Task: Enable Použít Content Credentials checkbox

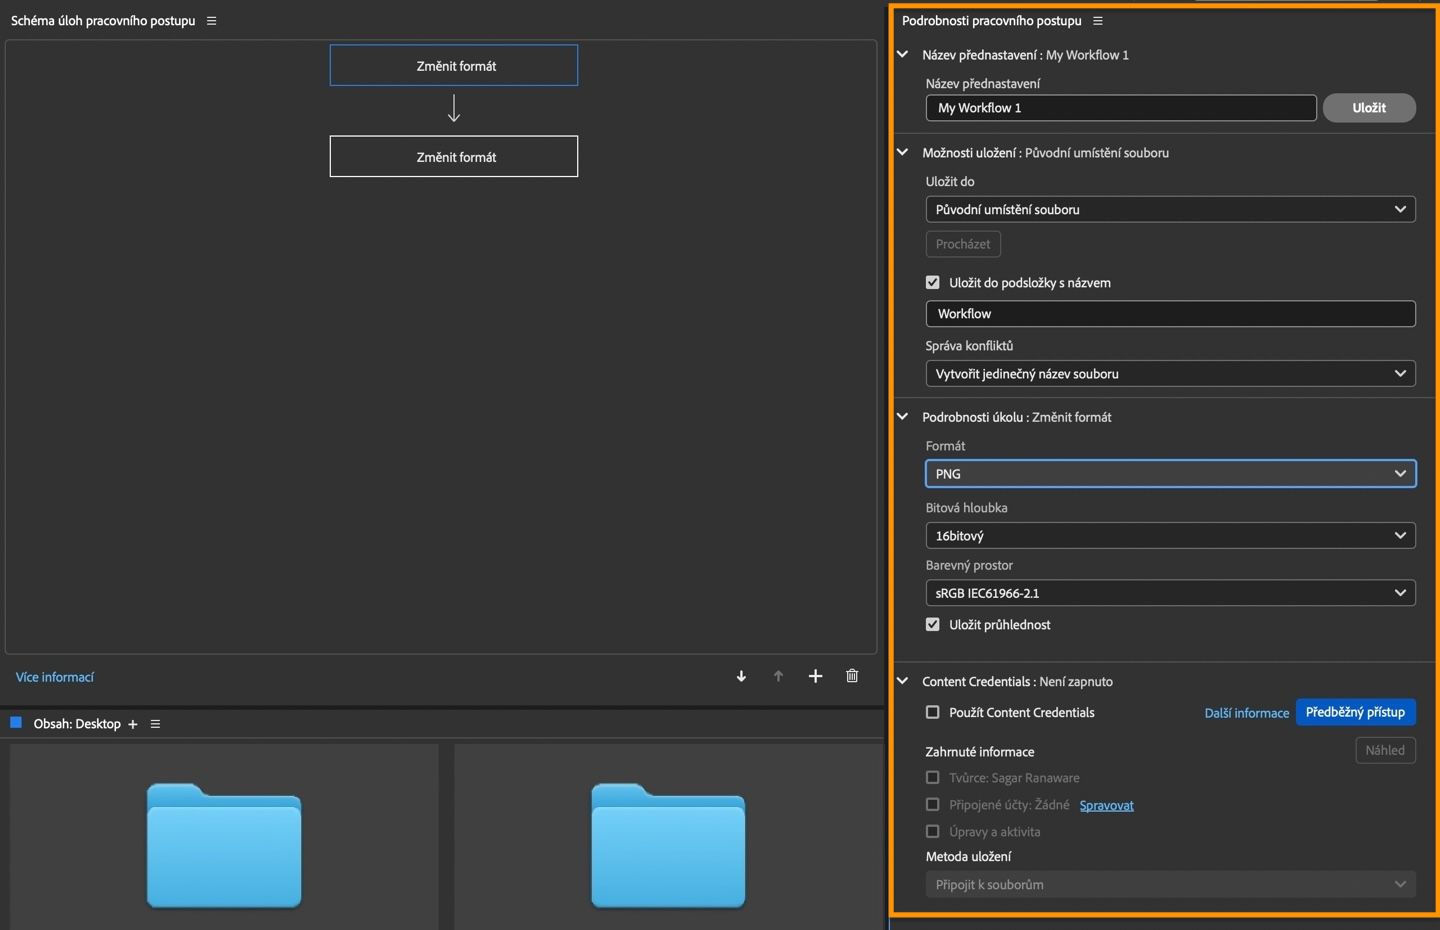Action: coord(932,712)
